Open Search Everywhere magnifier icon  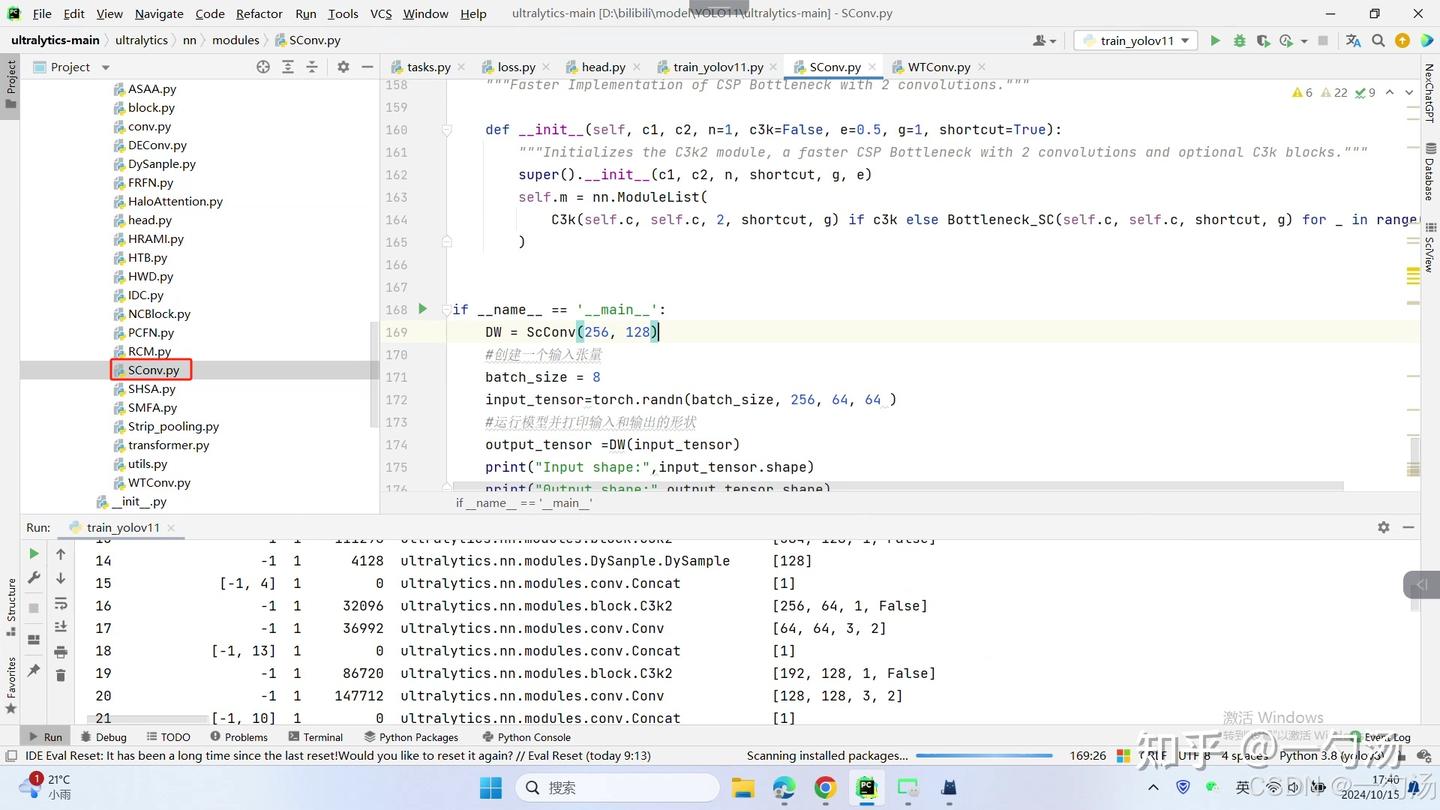pos(1378,41)
